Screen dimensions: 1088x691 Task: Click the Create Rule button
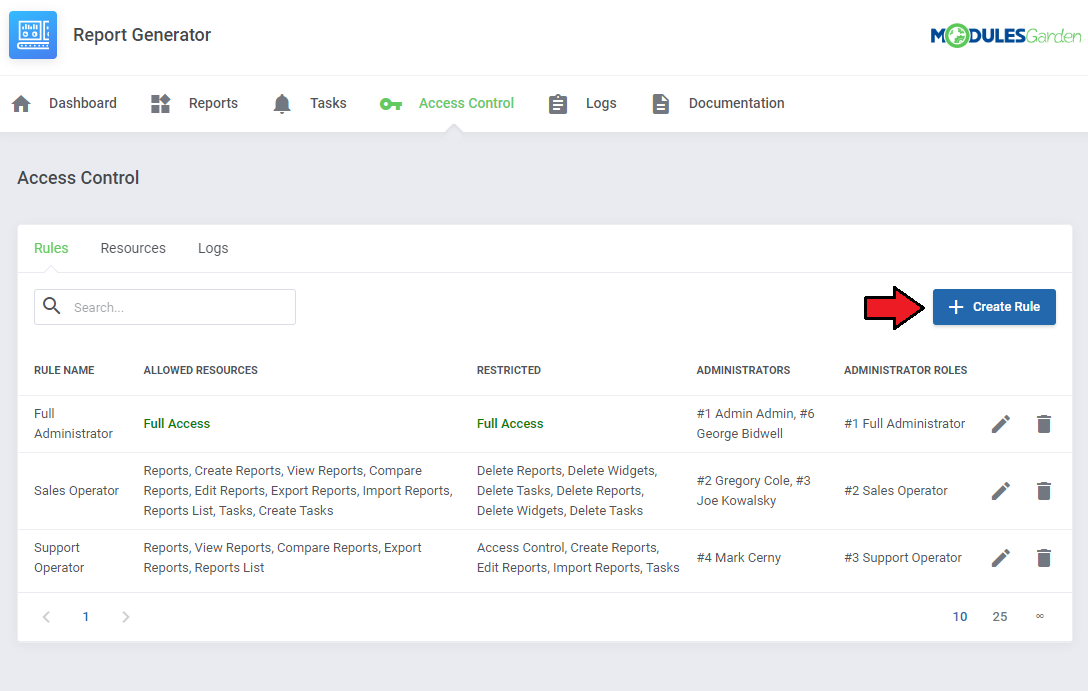tap(994, 307)
